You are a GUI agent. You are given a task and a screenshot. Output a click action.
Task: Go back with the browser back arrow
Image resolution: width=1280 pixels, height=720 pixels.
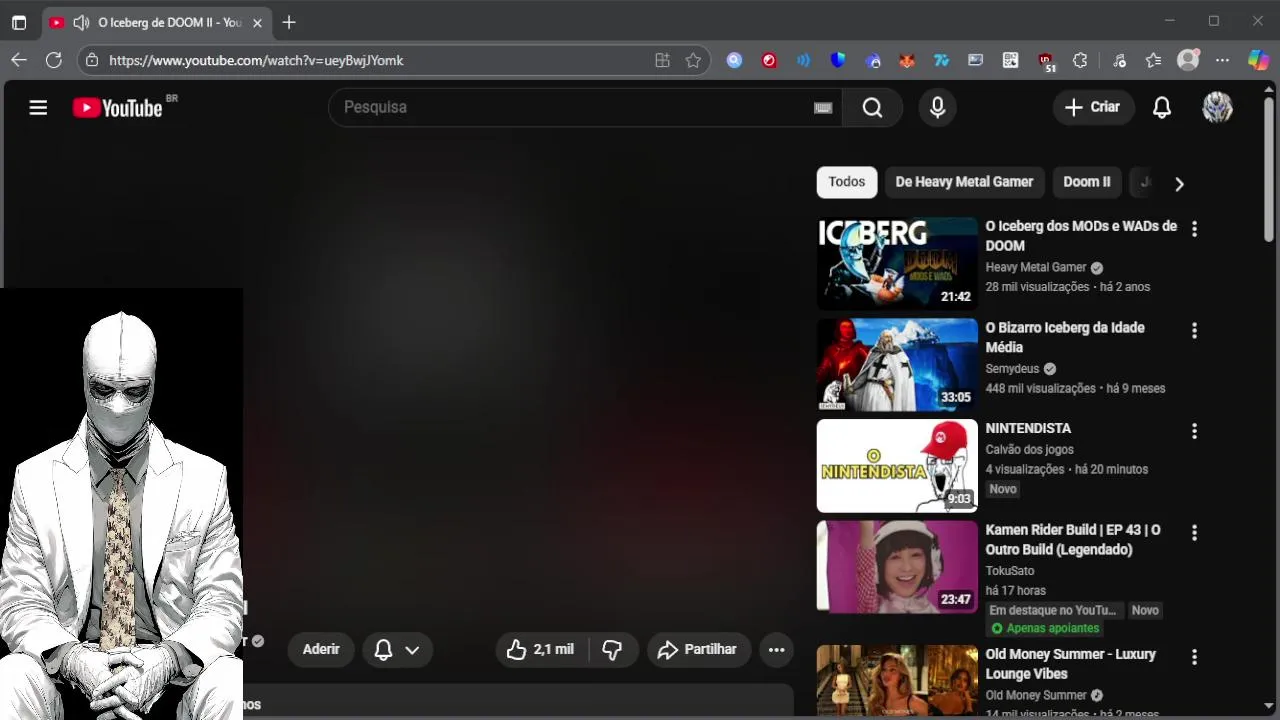[x=19, y=60]
